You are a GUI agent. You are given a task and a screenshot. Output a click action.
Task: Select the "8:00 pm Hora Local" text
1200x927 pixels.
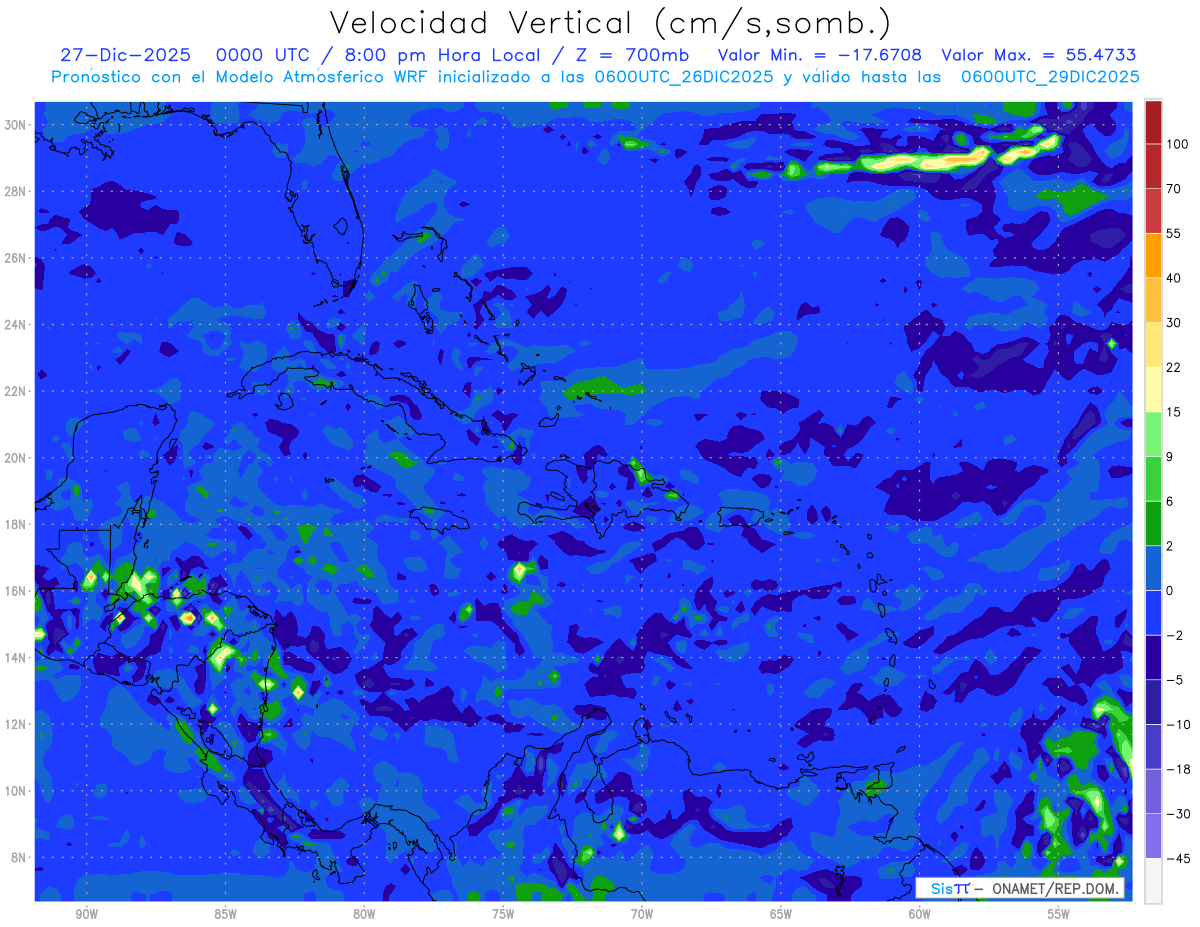click(x=442, y=55)
